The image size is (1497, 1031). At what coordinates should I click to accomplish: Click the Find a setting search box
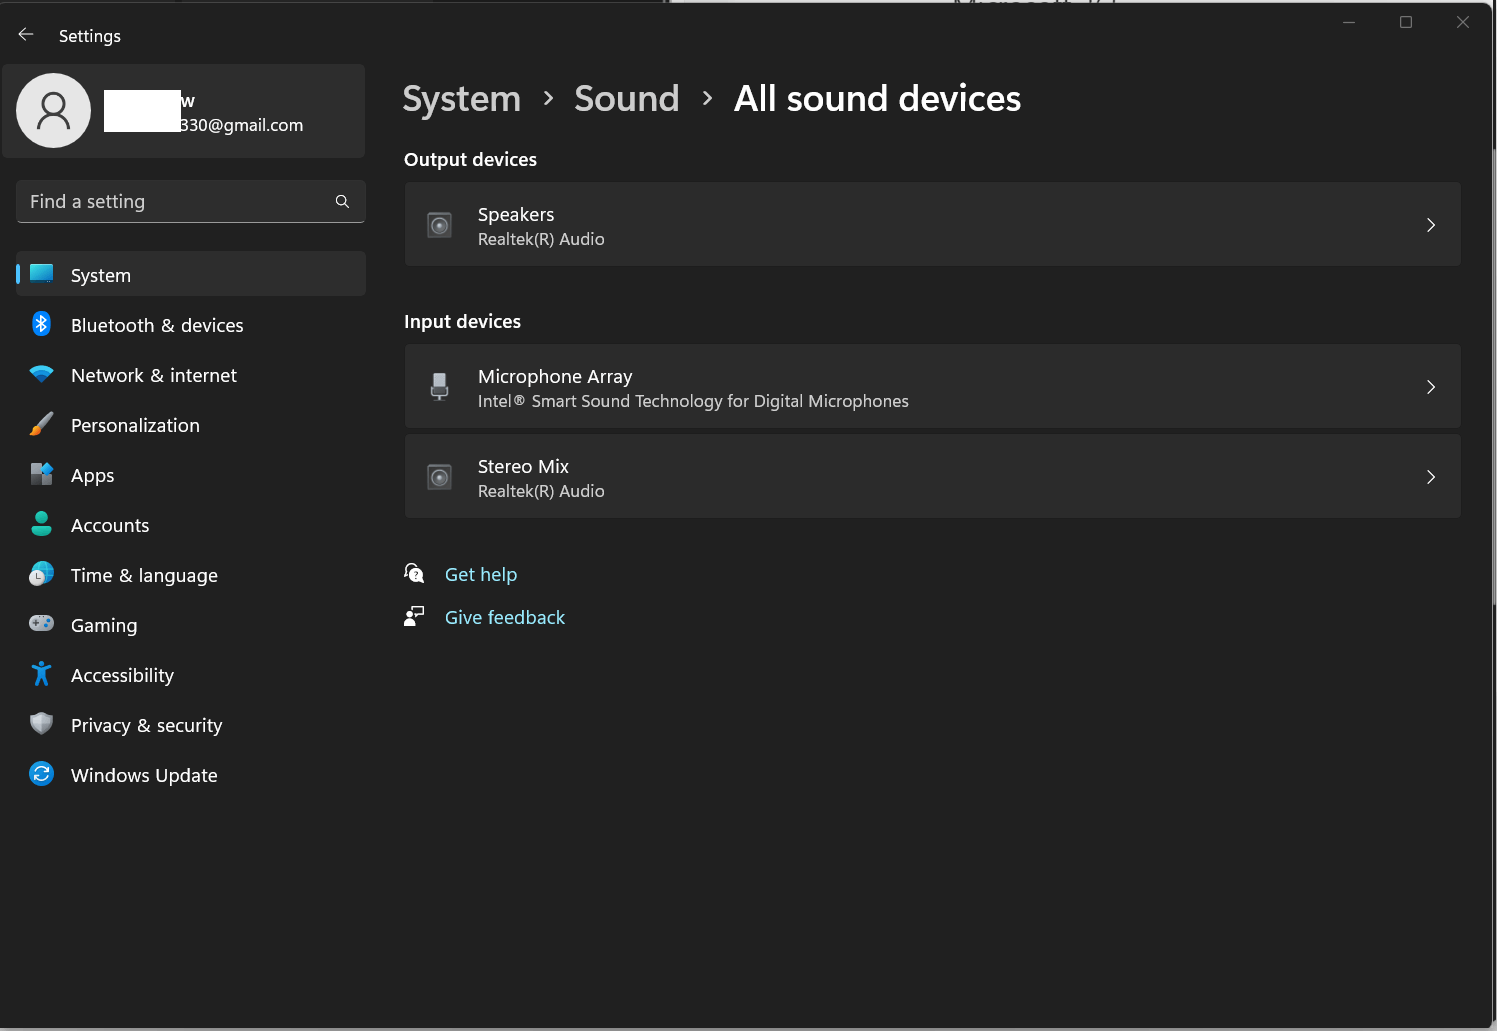191,202
